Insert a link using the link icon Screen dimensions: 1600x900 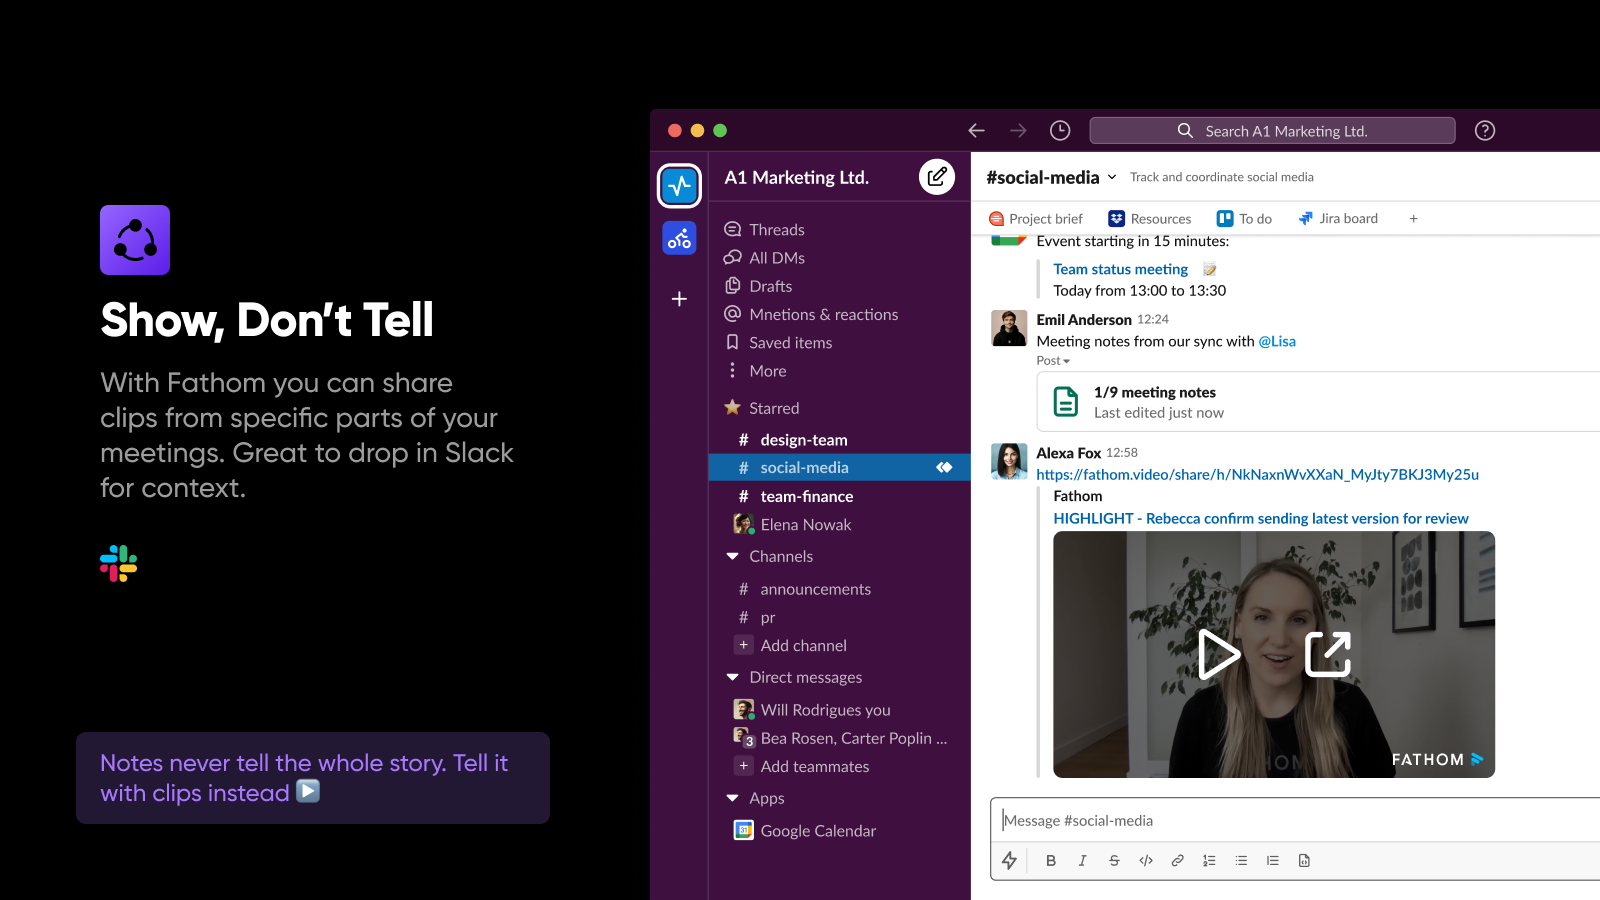(1177, 860)
